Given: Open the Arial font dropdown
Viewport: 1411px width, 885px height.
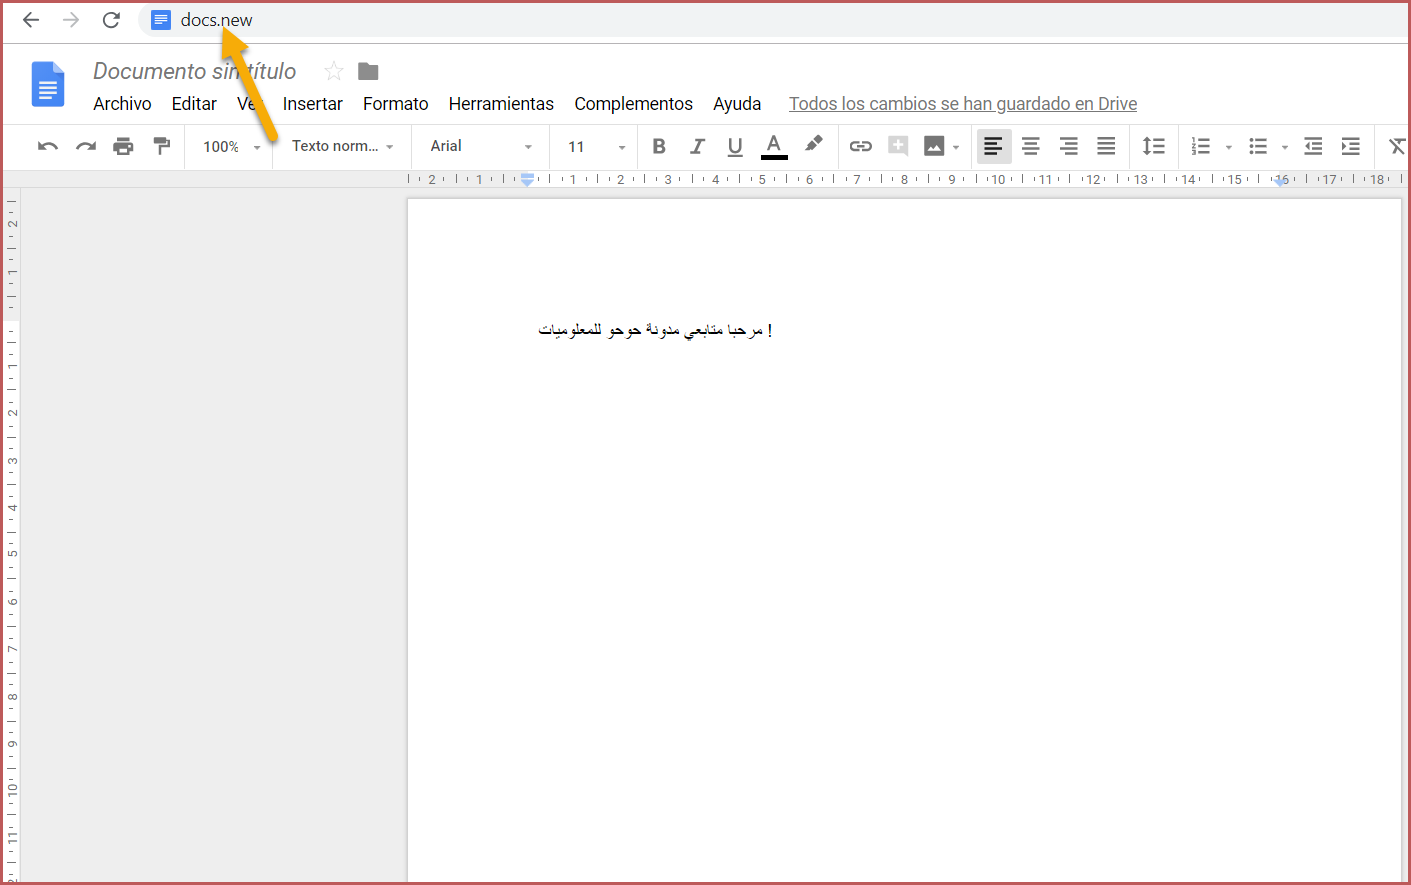Looking at the screenshot, I should (x=480, y=146).
